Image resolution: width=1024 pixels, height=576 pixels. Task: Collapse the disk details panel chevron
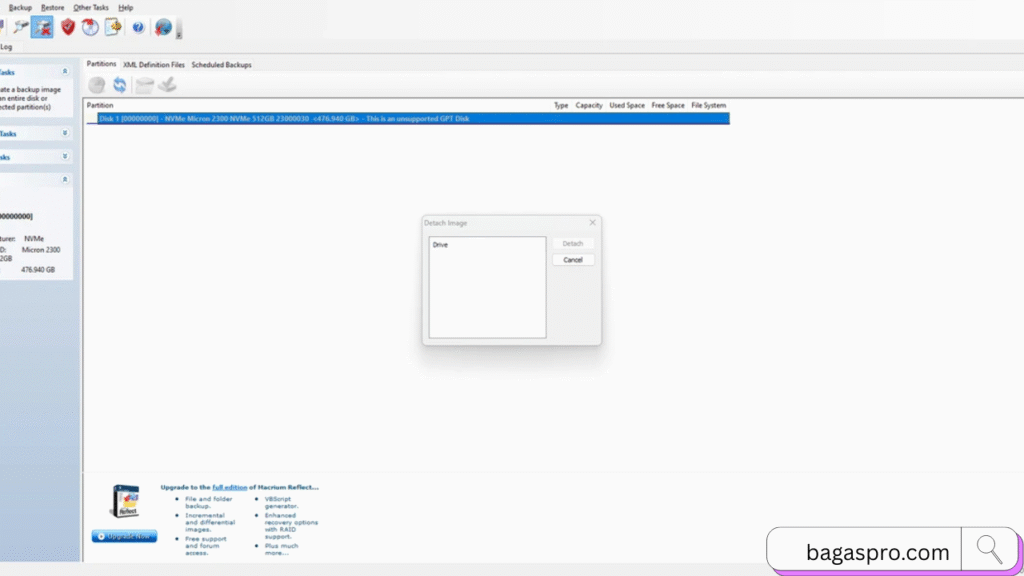66,179
